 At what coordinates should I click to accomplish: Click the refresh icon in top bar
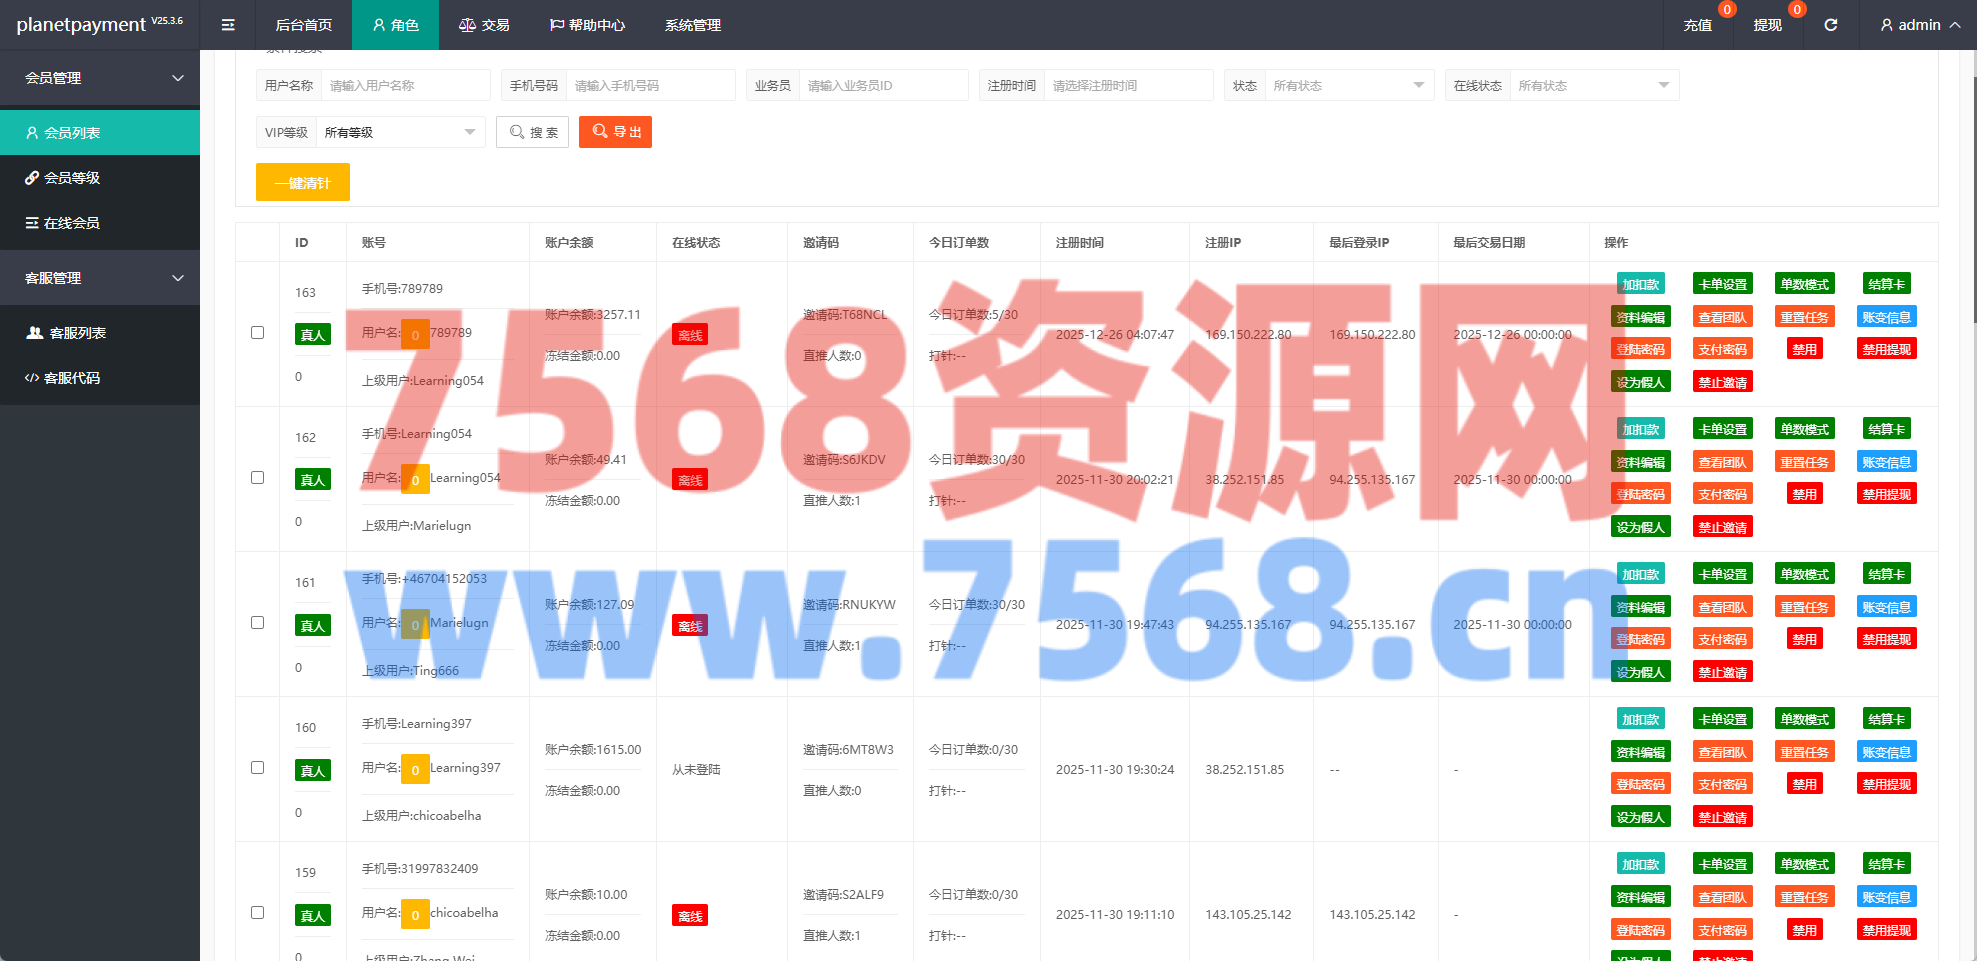coord(1830,25)
